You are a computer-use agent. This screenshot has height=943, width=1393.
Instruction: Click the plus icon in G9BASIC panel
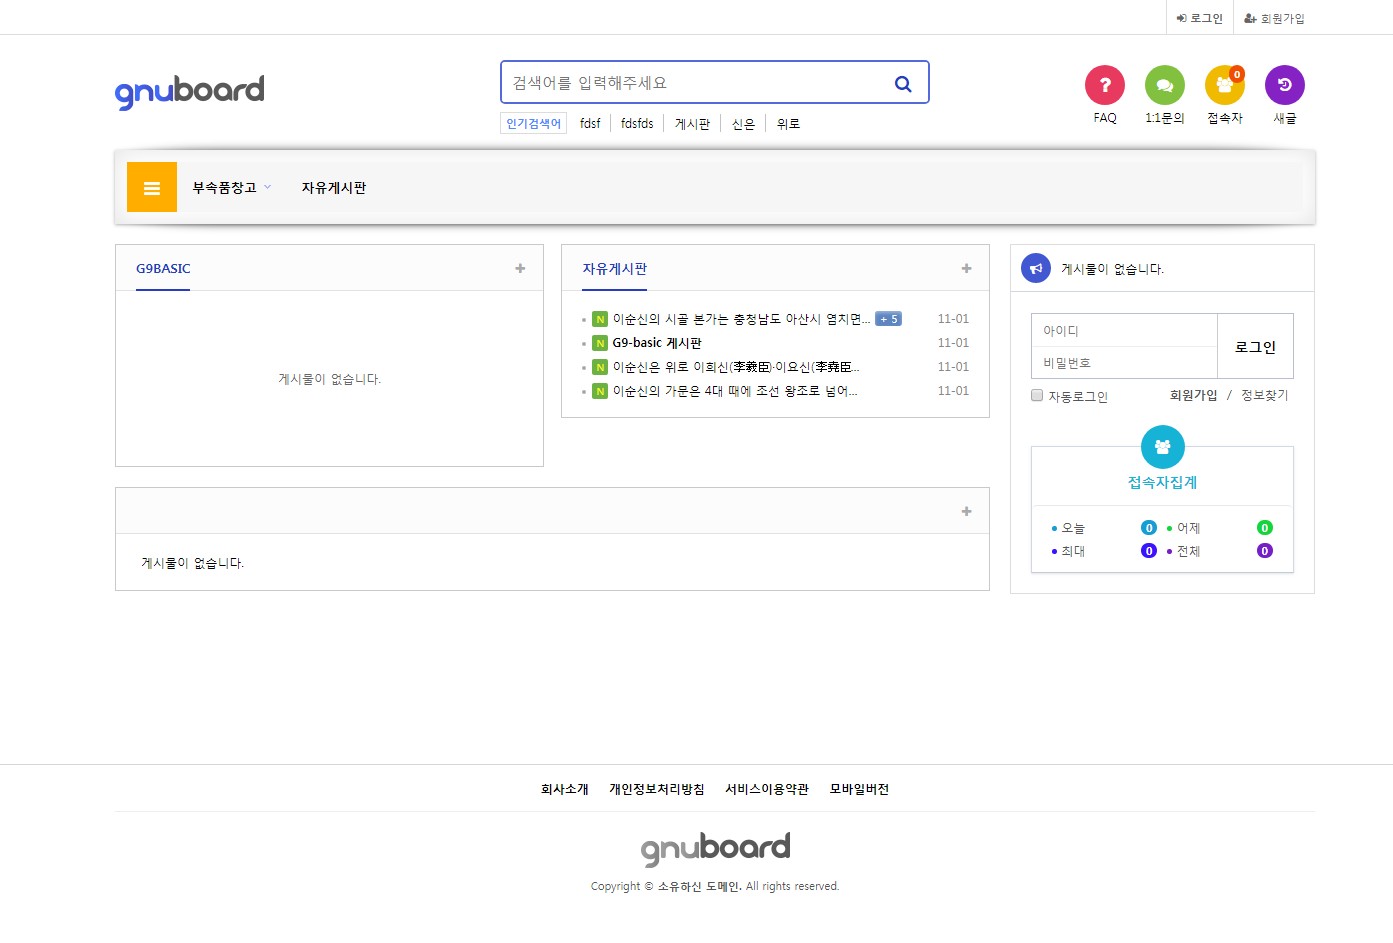click(x=520, y=268)
